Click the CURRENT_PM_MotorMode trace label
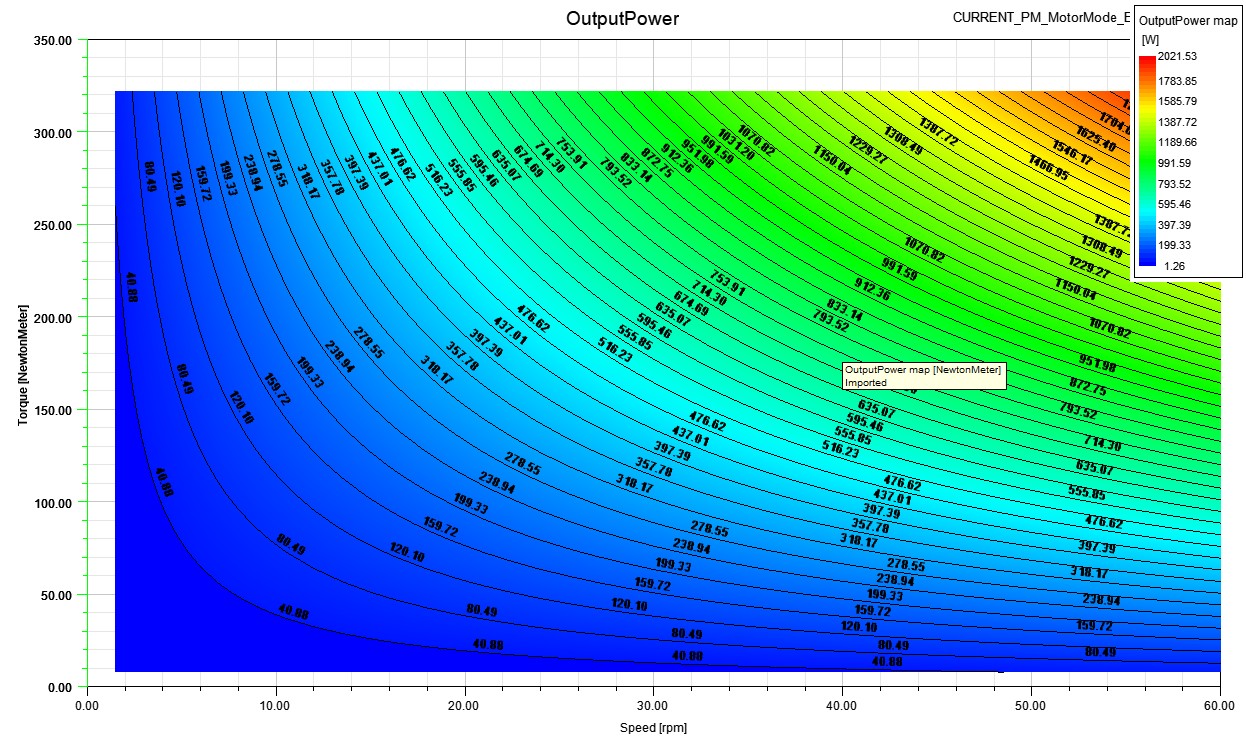 [x=1040, y=17]
